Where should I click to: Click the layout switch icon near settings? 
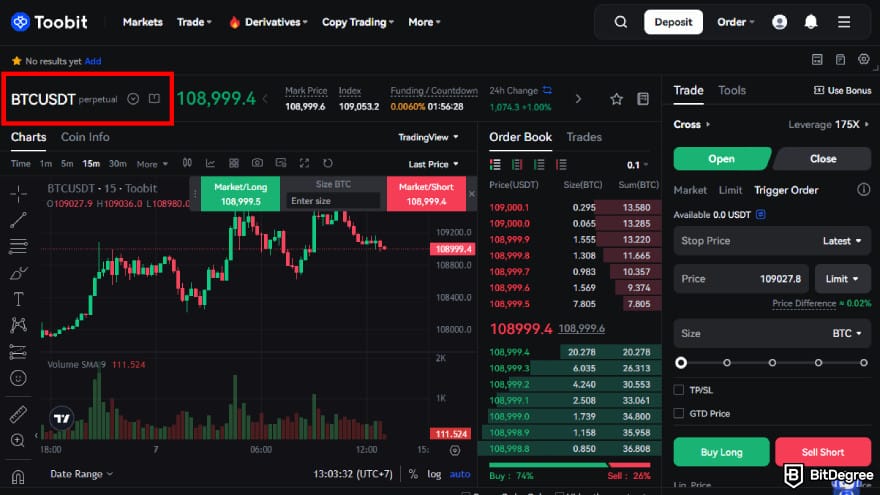tap(817, 59)
